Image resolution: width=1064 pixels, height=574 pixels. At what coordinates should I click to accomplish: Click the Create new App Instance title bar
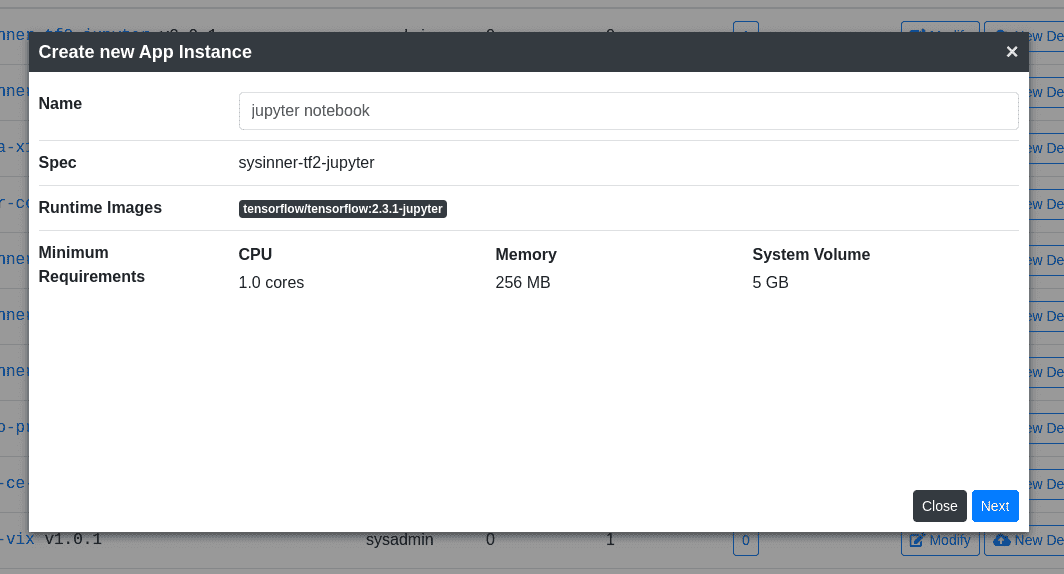pos(529,52)
